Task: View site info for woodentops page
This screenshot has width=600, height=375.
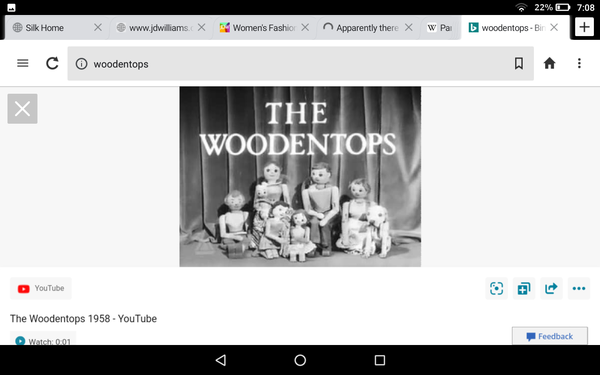Action: tap(81, 64)
